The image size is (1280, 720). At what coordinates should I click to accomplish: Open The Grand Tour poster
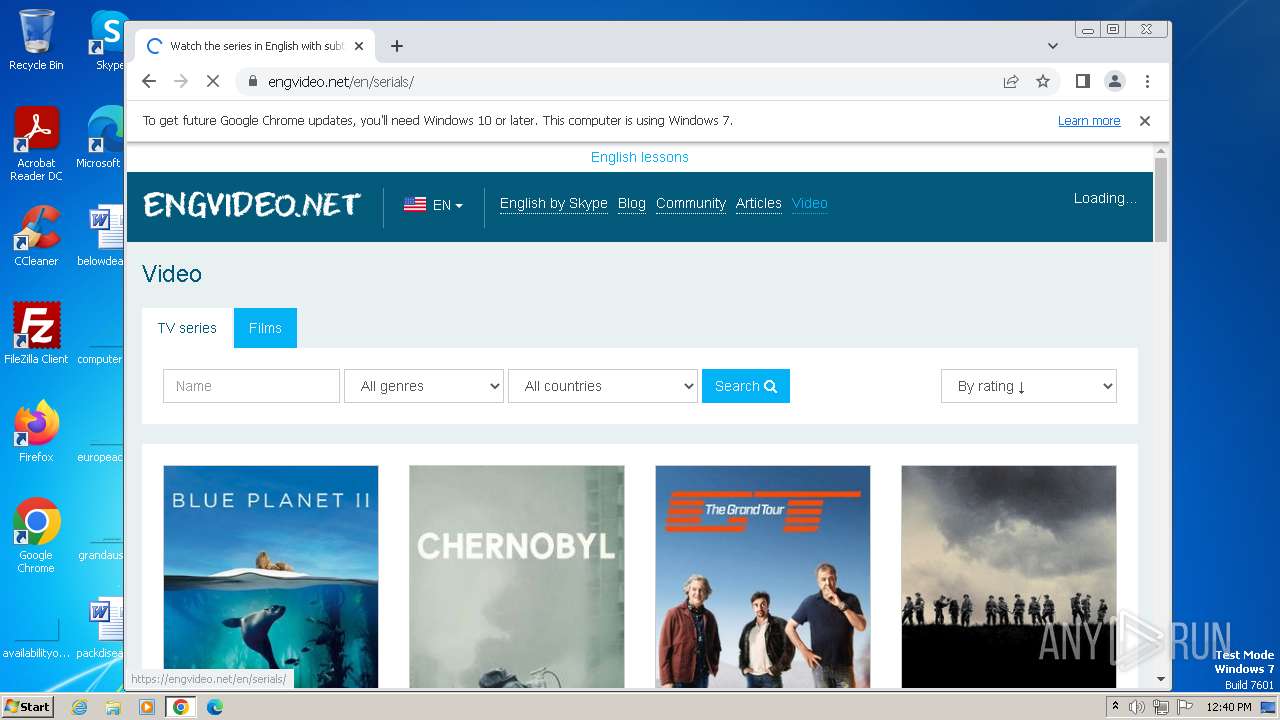click(763, 576)
